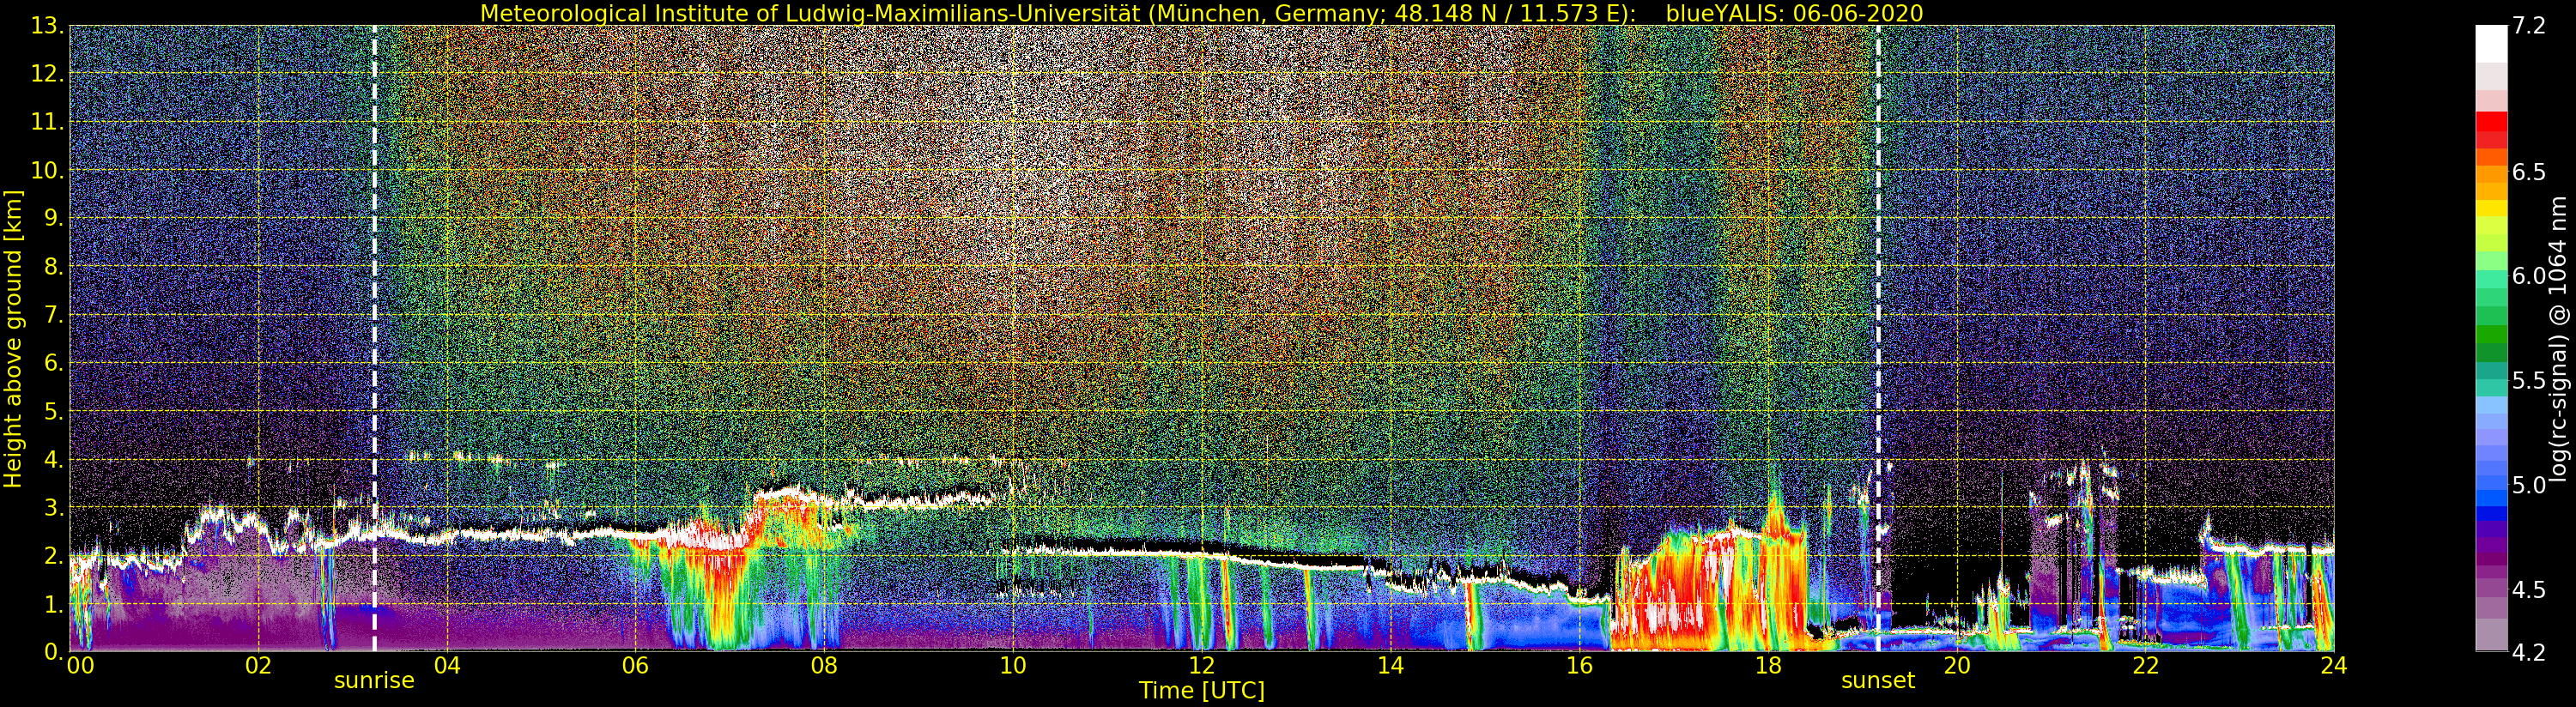Click the colorbar value '6.0'
The width and height of the screenshot is (2576, 707).
tap(2529, 276)
